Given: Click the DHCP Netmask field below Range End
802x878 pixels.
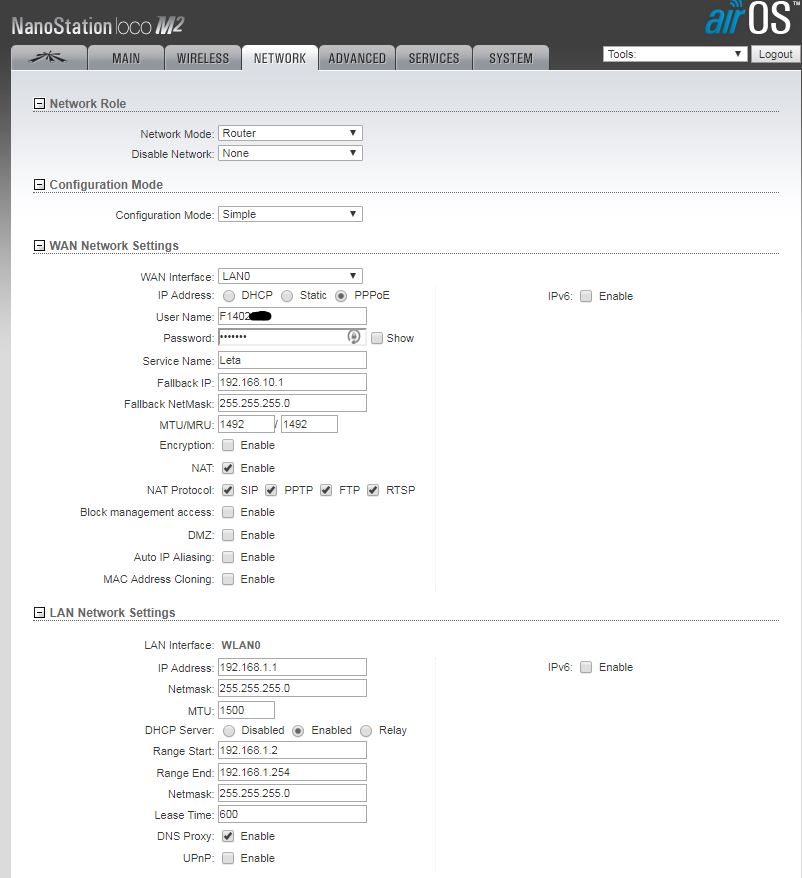Looking at the screenshot, I should click(292, 793).
